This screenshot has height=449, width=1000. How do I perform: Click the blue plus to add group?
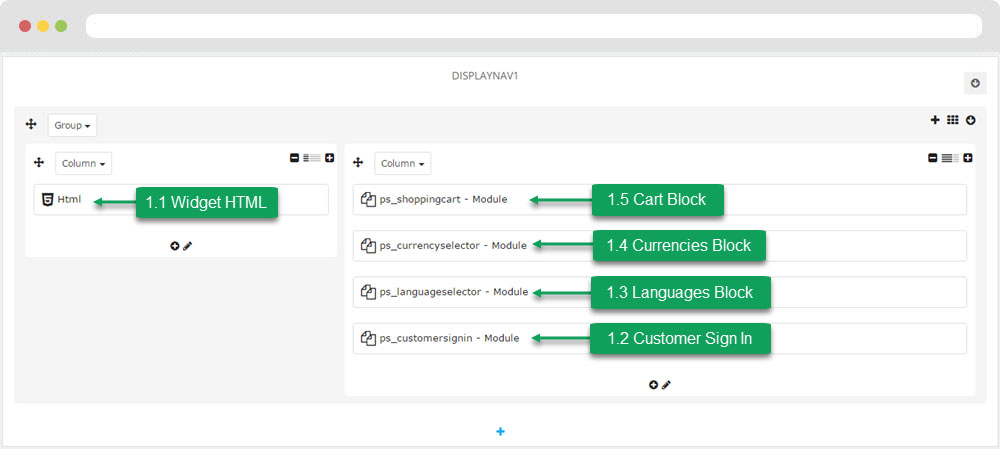(501, 431)
